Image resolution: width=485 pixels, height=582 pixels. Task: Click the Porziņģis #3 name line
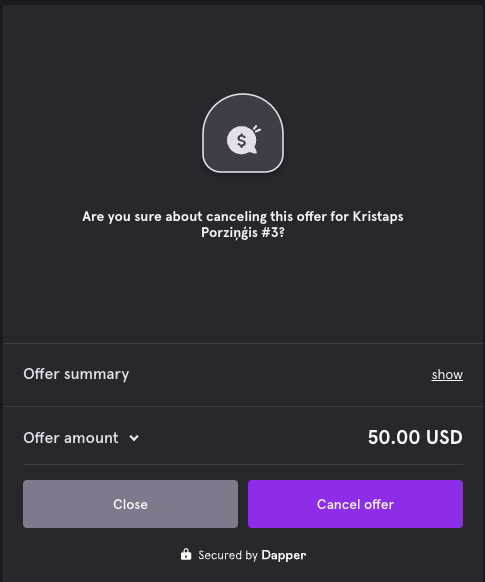(x=243, y=233)
